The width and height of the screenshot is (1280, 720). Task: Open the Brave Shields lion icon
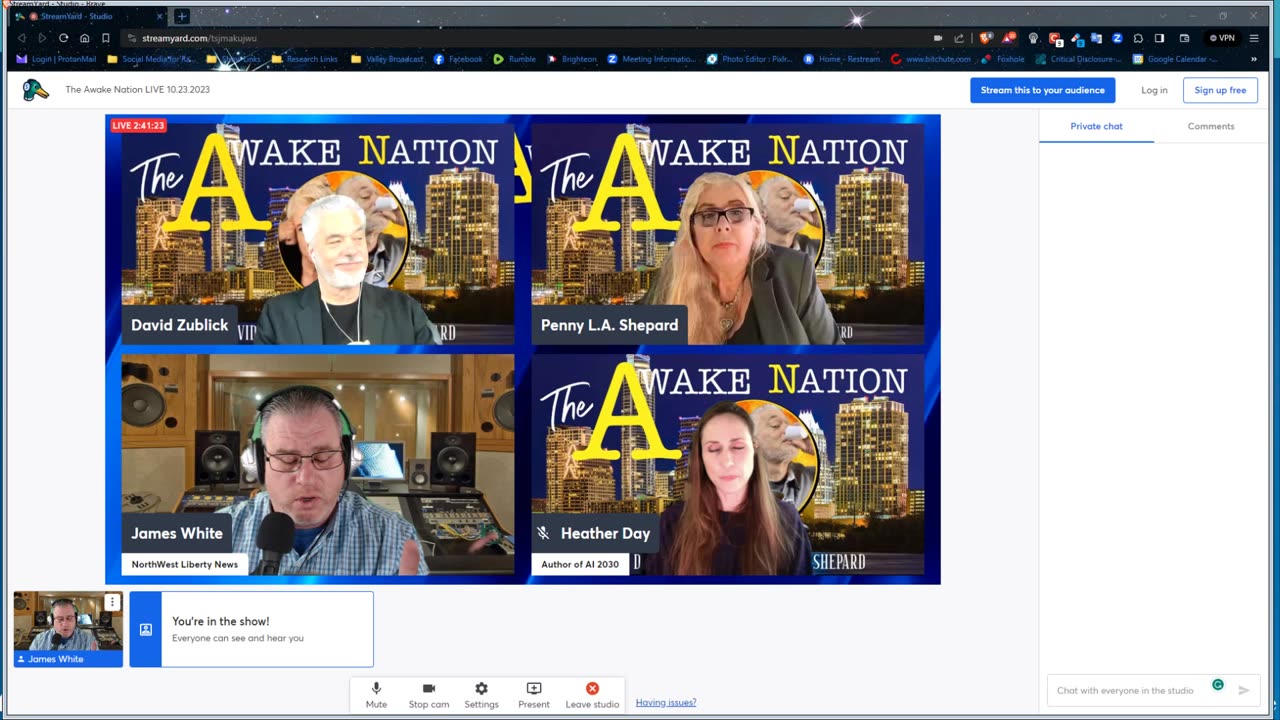[x=985, y=38]
